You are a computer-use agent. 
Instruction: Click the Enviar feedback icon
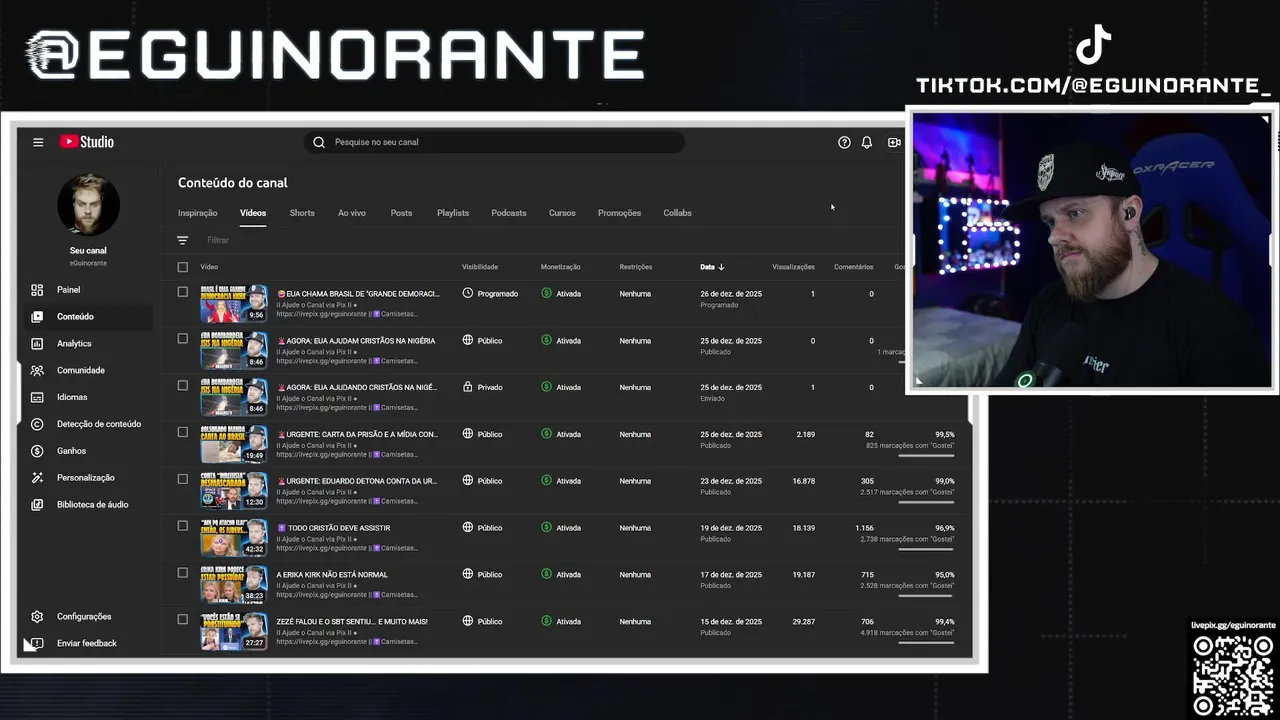(x=37, y=643)
